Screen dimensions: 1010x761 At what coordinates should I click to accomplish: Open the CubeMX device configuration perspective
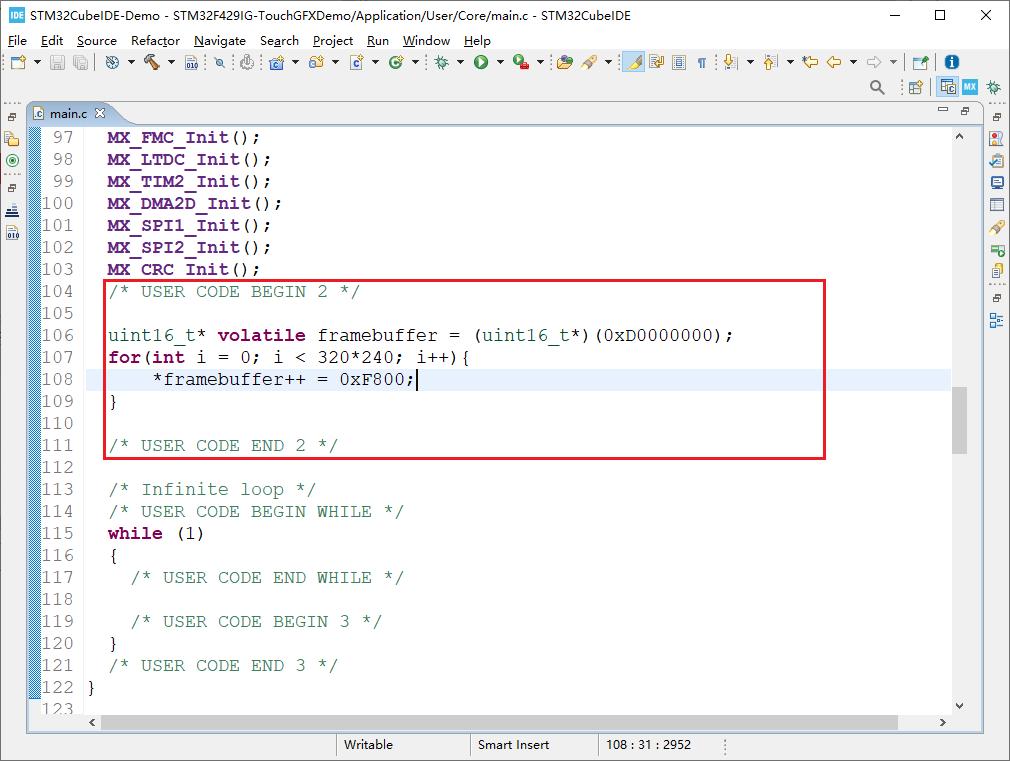[x=969, y=87]
